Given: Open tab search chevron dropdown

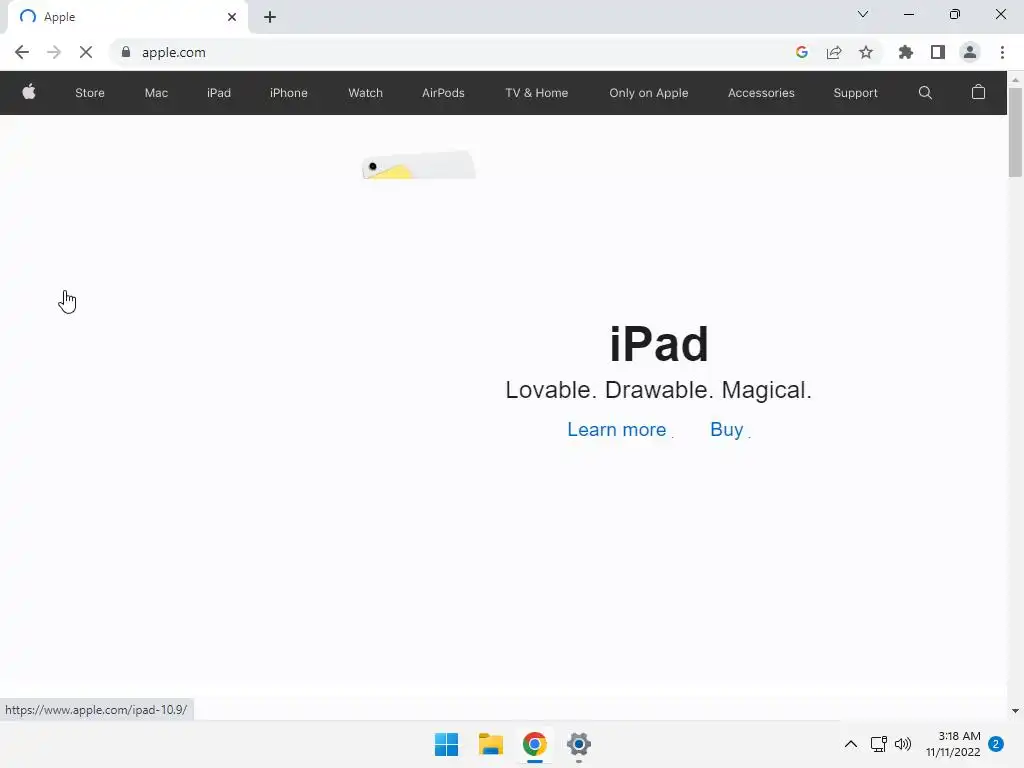Looking at the screenshot, I should [x=863, y=14].
